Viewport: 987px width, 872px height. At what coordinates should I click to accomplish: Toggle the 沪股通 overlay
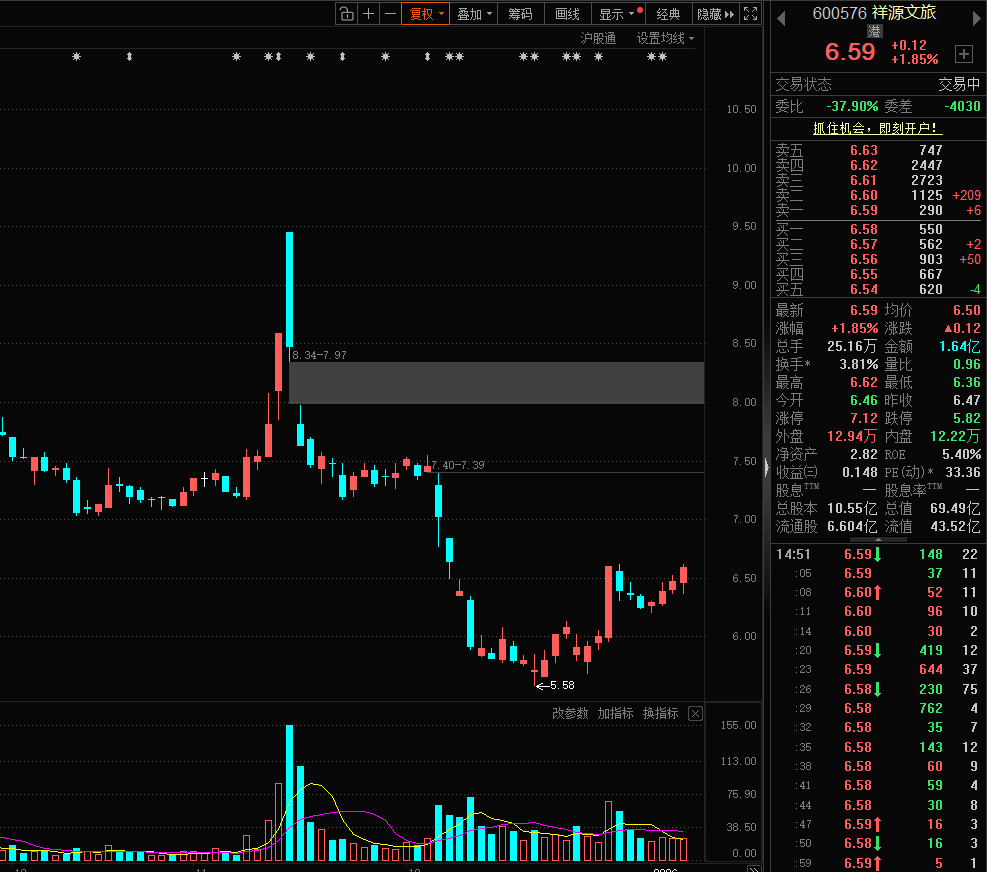pos(598,38)
